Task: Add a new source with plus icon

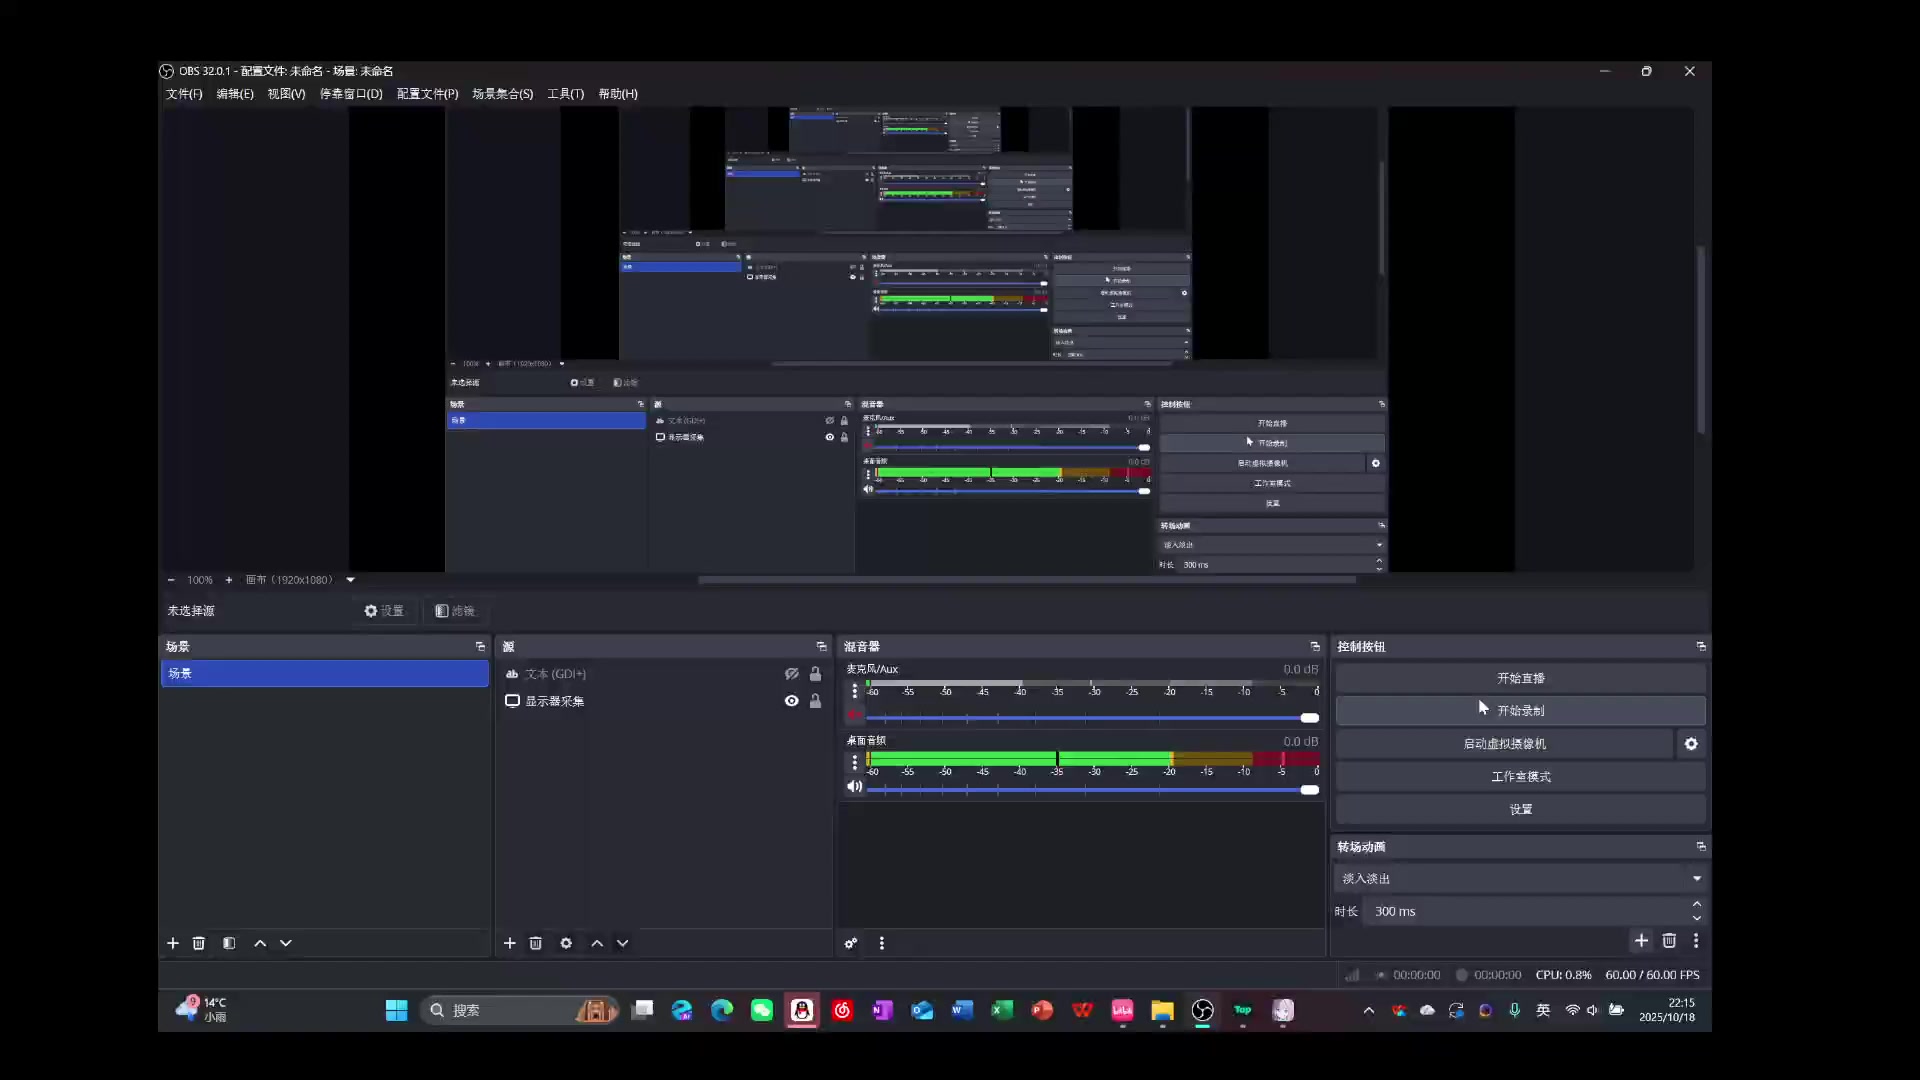Action: pos(510,943)
